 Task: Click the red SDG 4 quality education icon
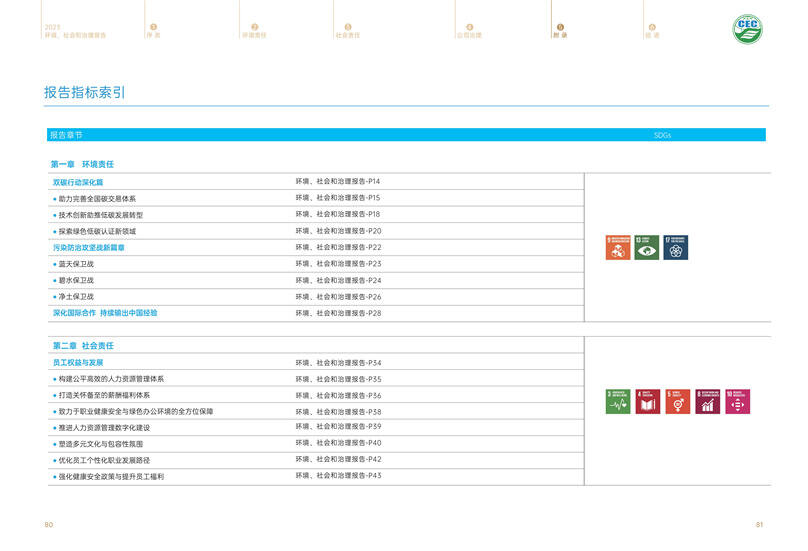tap(648, 401)
